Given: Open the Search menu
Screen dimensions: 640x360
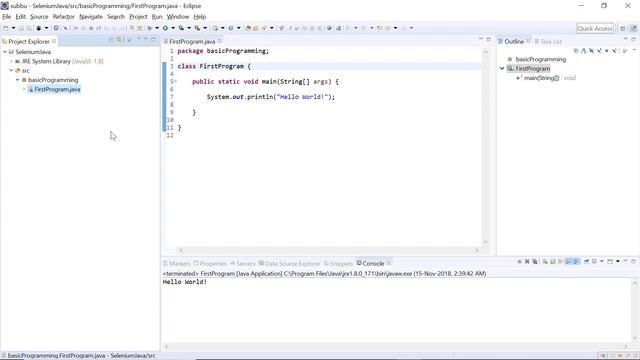Looking at the screenshot, I should pos(116,17).
